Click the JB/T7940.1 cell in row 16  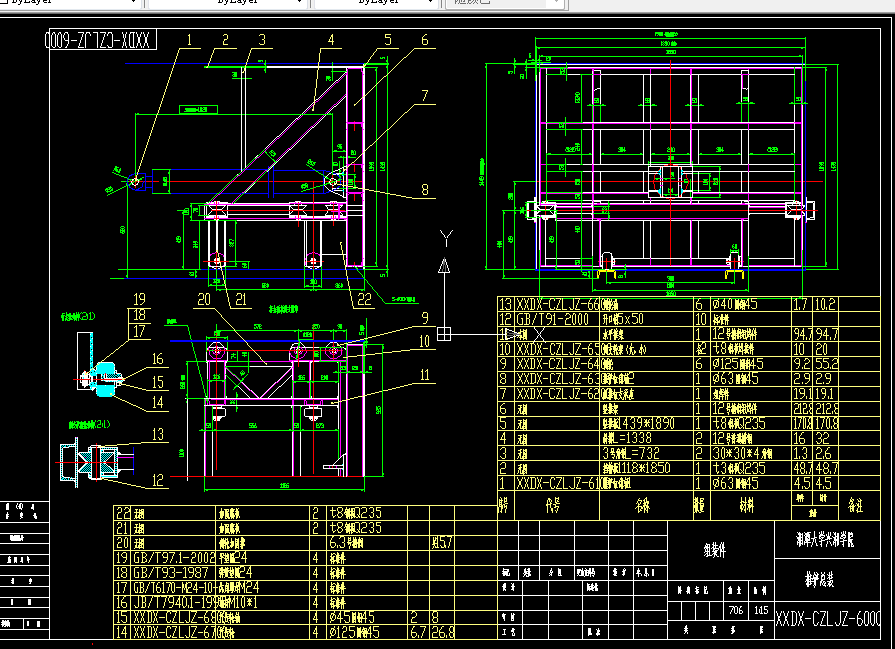coord(174,602)
